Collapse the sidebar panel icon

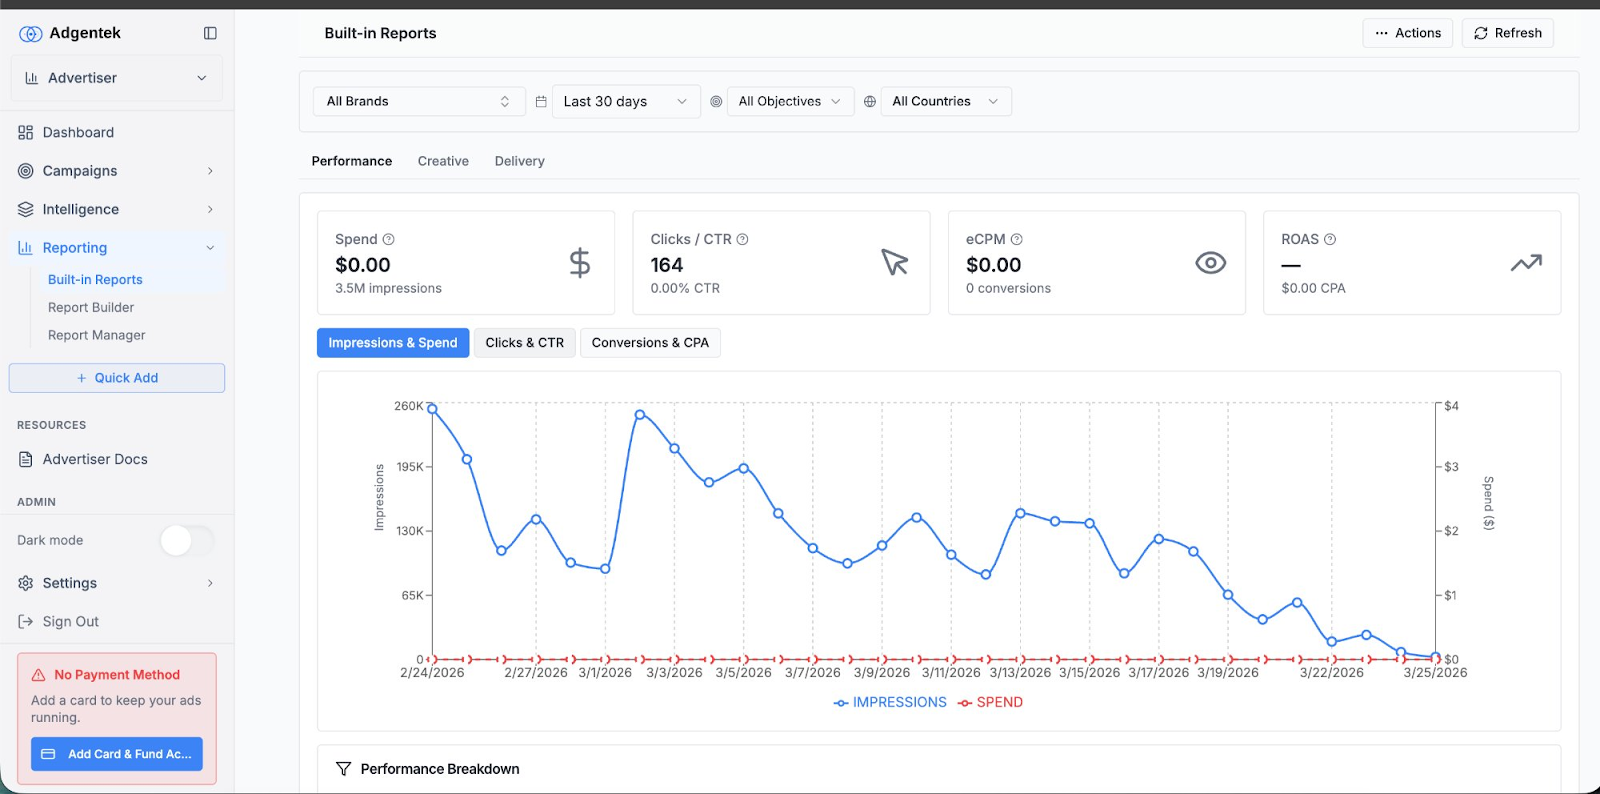click(x=210, y=33)
